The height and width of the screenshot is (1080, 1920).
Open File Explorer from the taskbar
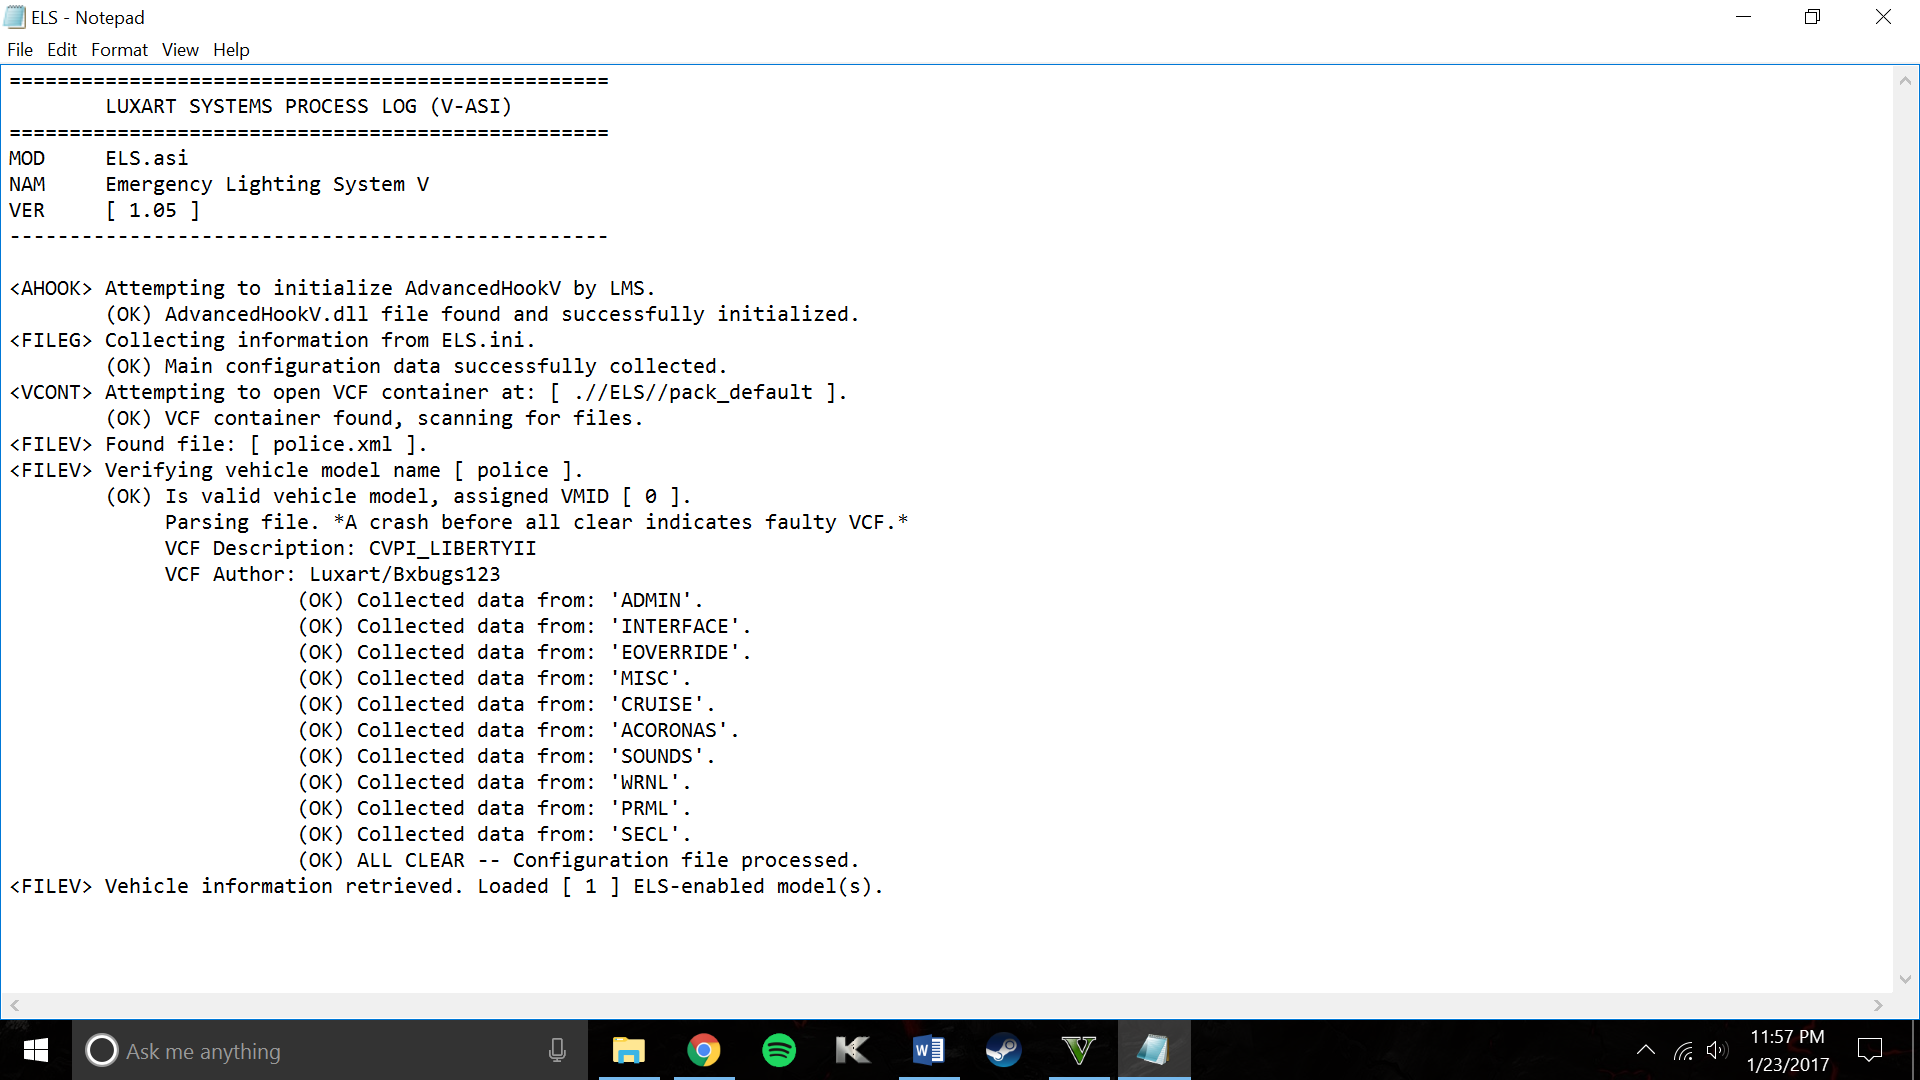pyautogui.click(x=629, y=1050)
